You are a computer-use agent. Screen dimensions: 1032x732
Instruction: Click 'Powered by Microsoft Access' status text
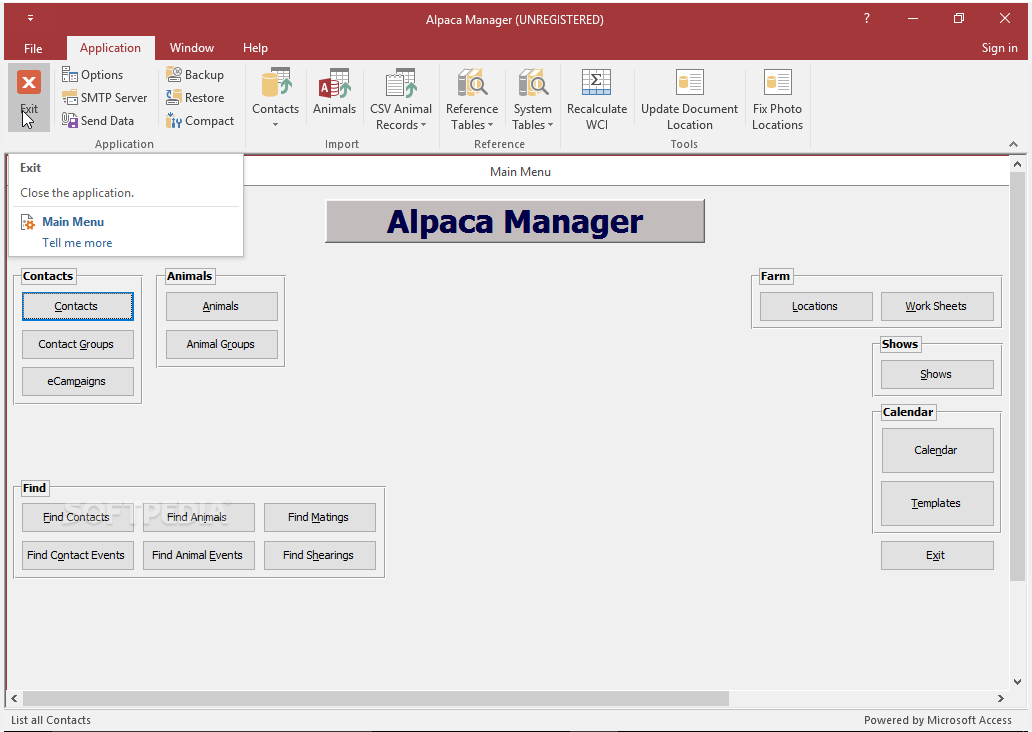pos(937,720)
